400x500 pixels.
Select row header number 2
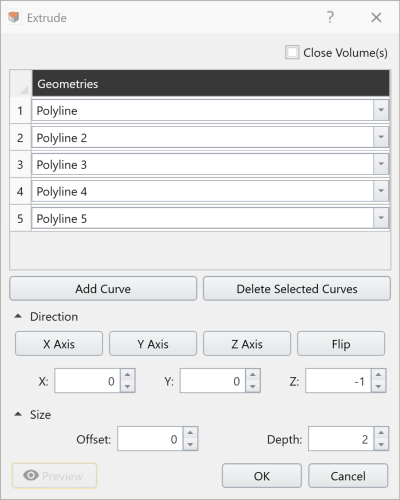20,138
